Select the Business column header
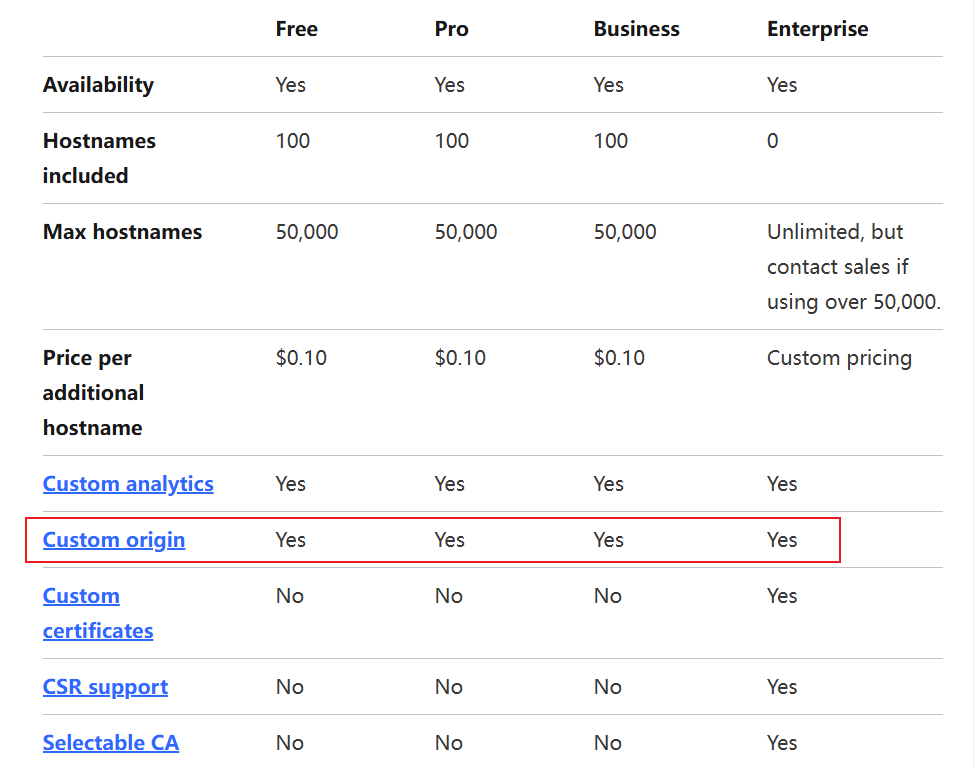The width and height of the screenshot is (975, 767). pyautogui.click(x=636, y=29)
